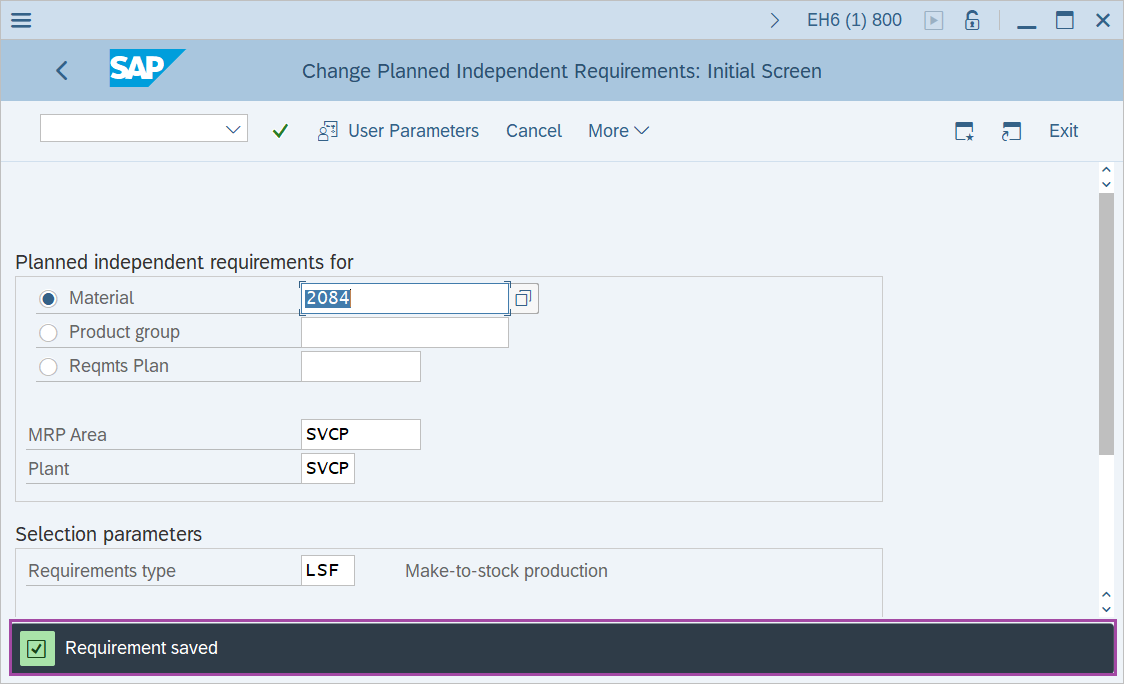Open the hamburger menu icon

(20, 20)
